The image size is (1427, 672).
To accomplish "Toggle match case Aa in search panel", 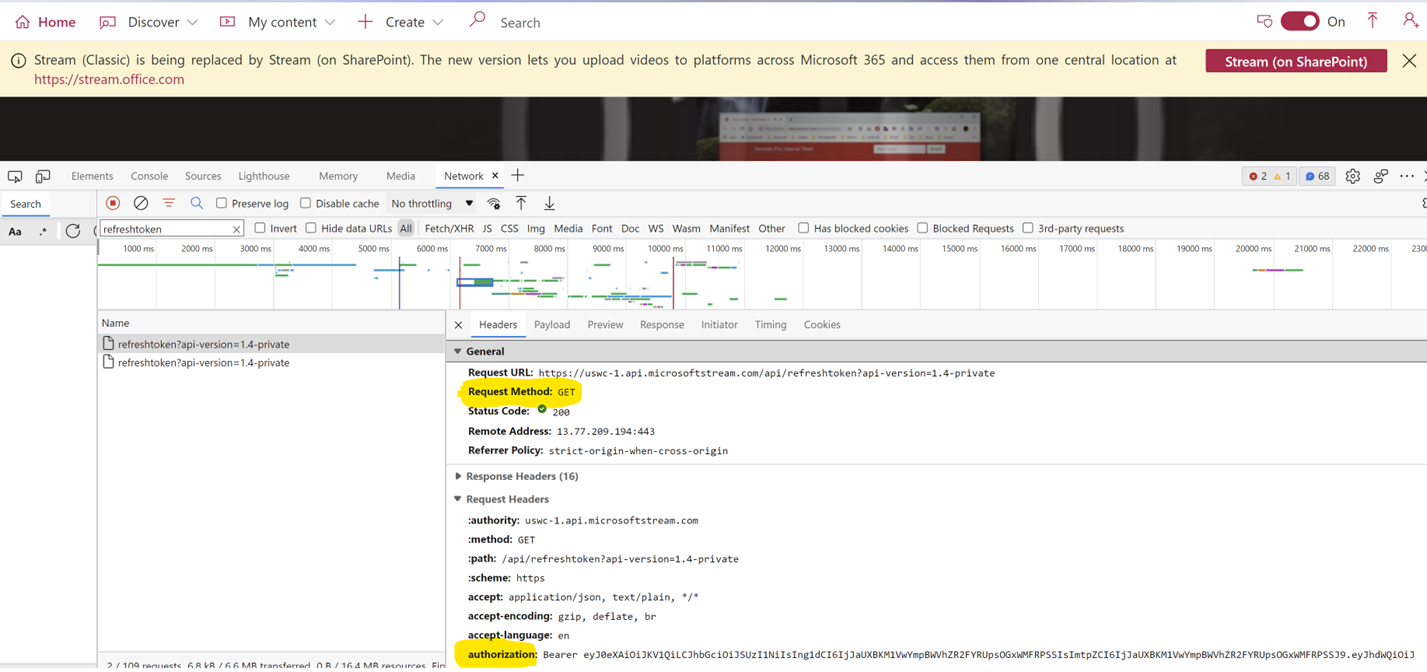I will point(15,231).
